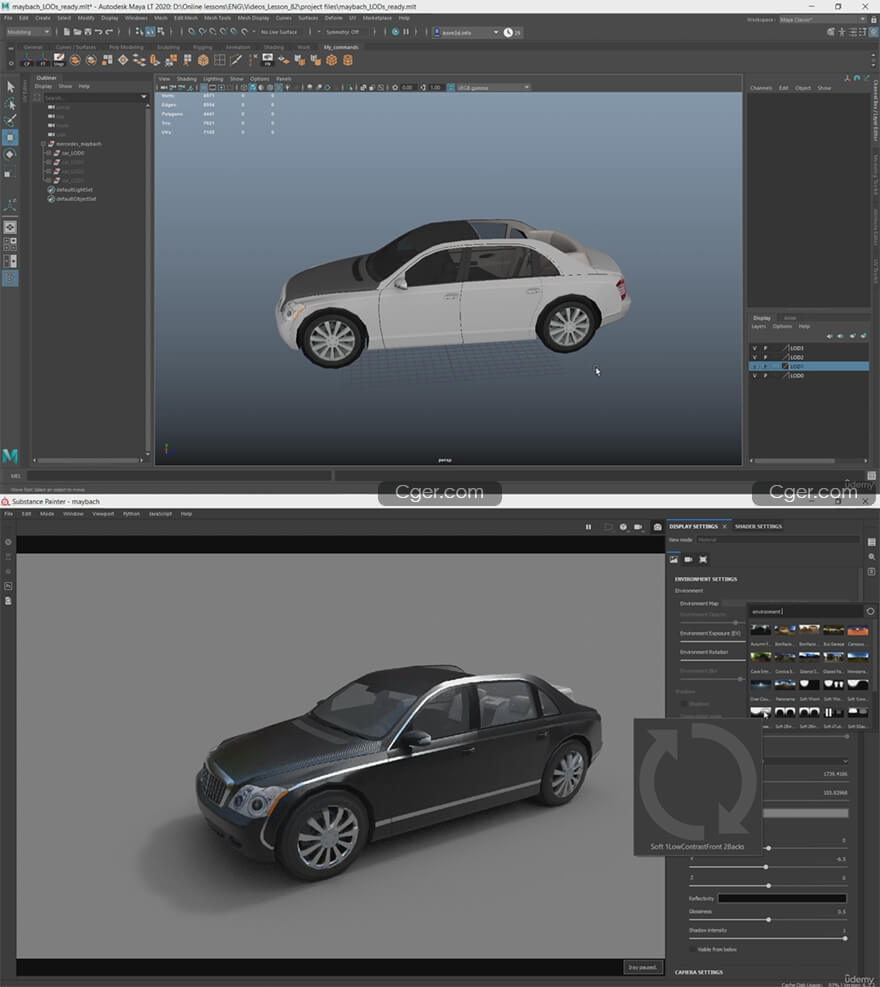Open environment settings image icon in Display Settings
Image resolution: width=880 pixels, height=987 pixels.
pos(674,559)
